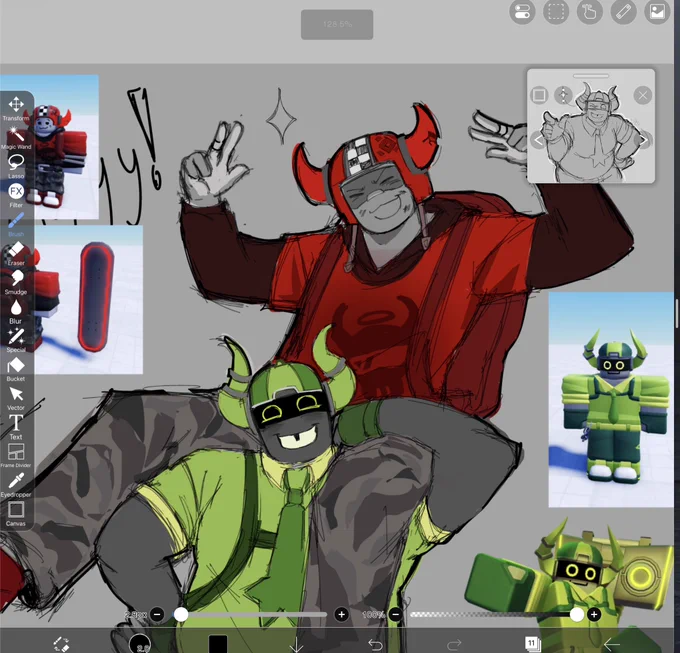Select the Vector tool

(x=16, y=398)
